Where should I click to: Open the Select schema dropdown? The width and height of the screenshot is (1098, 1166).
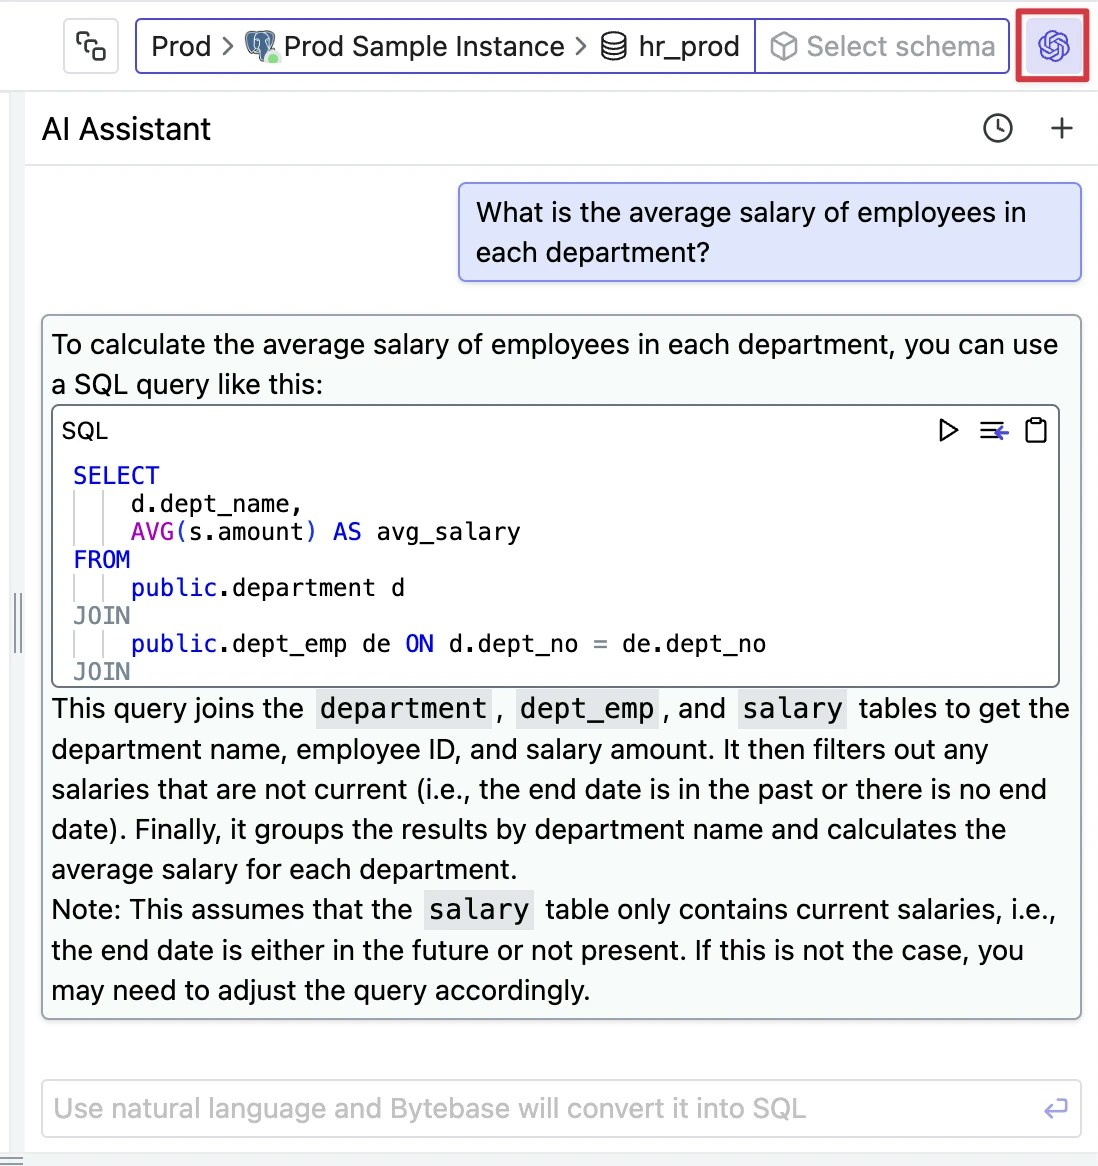click(882, 45)
